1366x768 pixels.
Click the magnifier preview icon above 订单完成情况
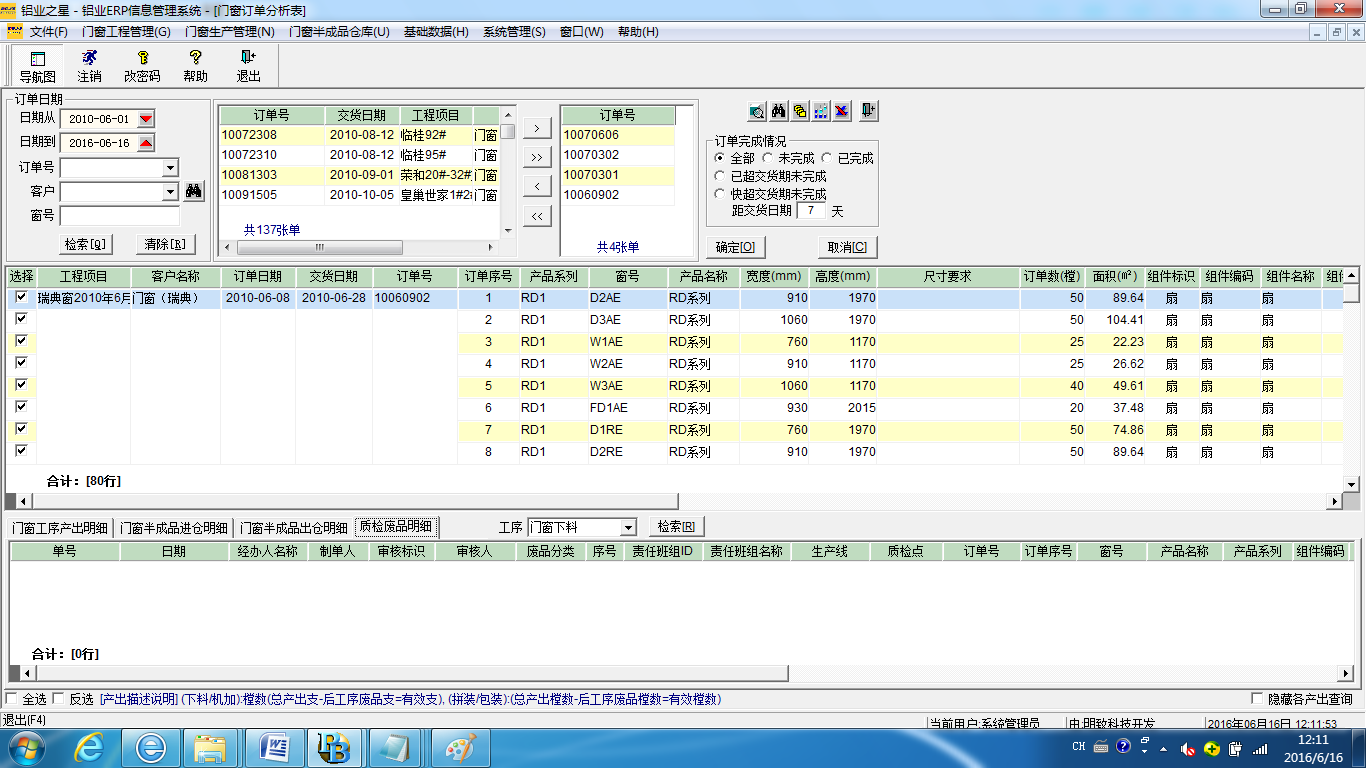(x=757, y=111)
